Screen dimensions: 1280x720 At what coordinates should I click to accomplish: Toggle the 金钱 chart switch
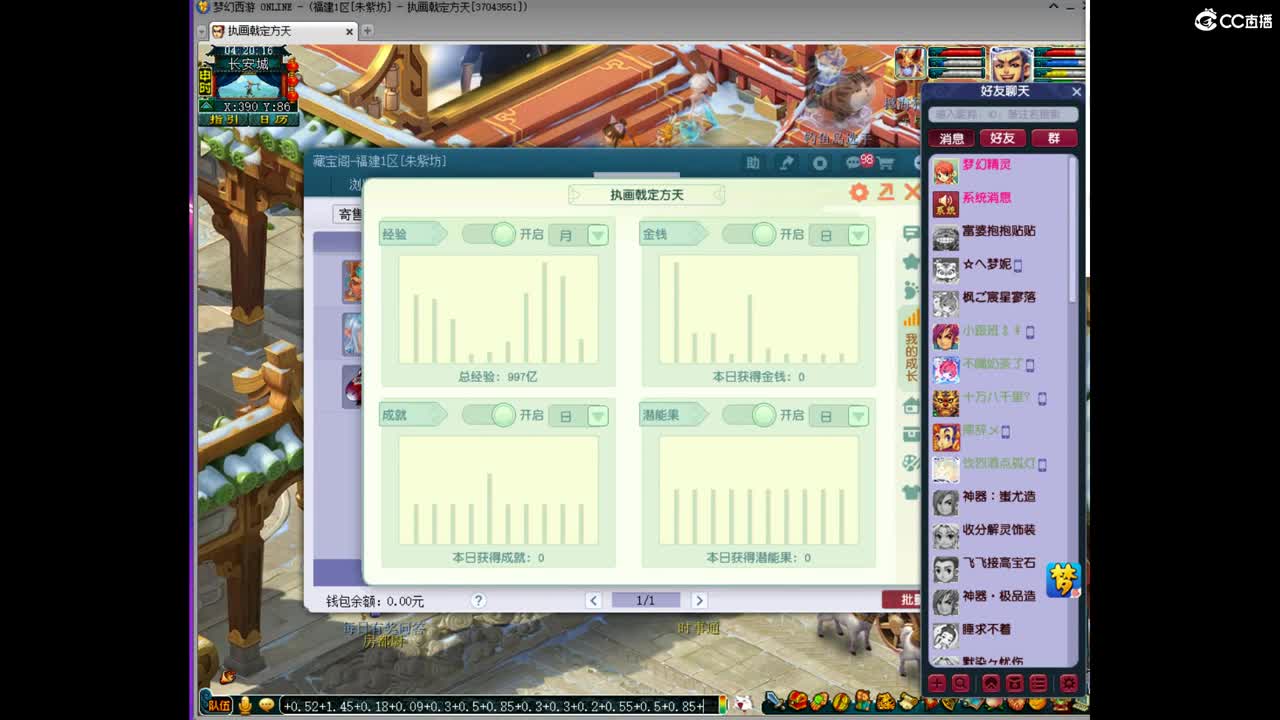coord(750,234)
